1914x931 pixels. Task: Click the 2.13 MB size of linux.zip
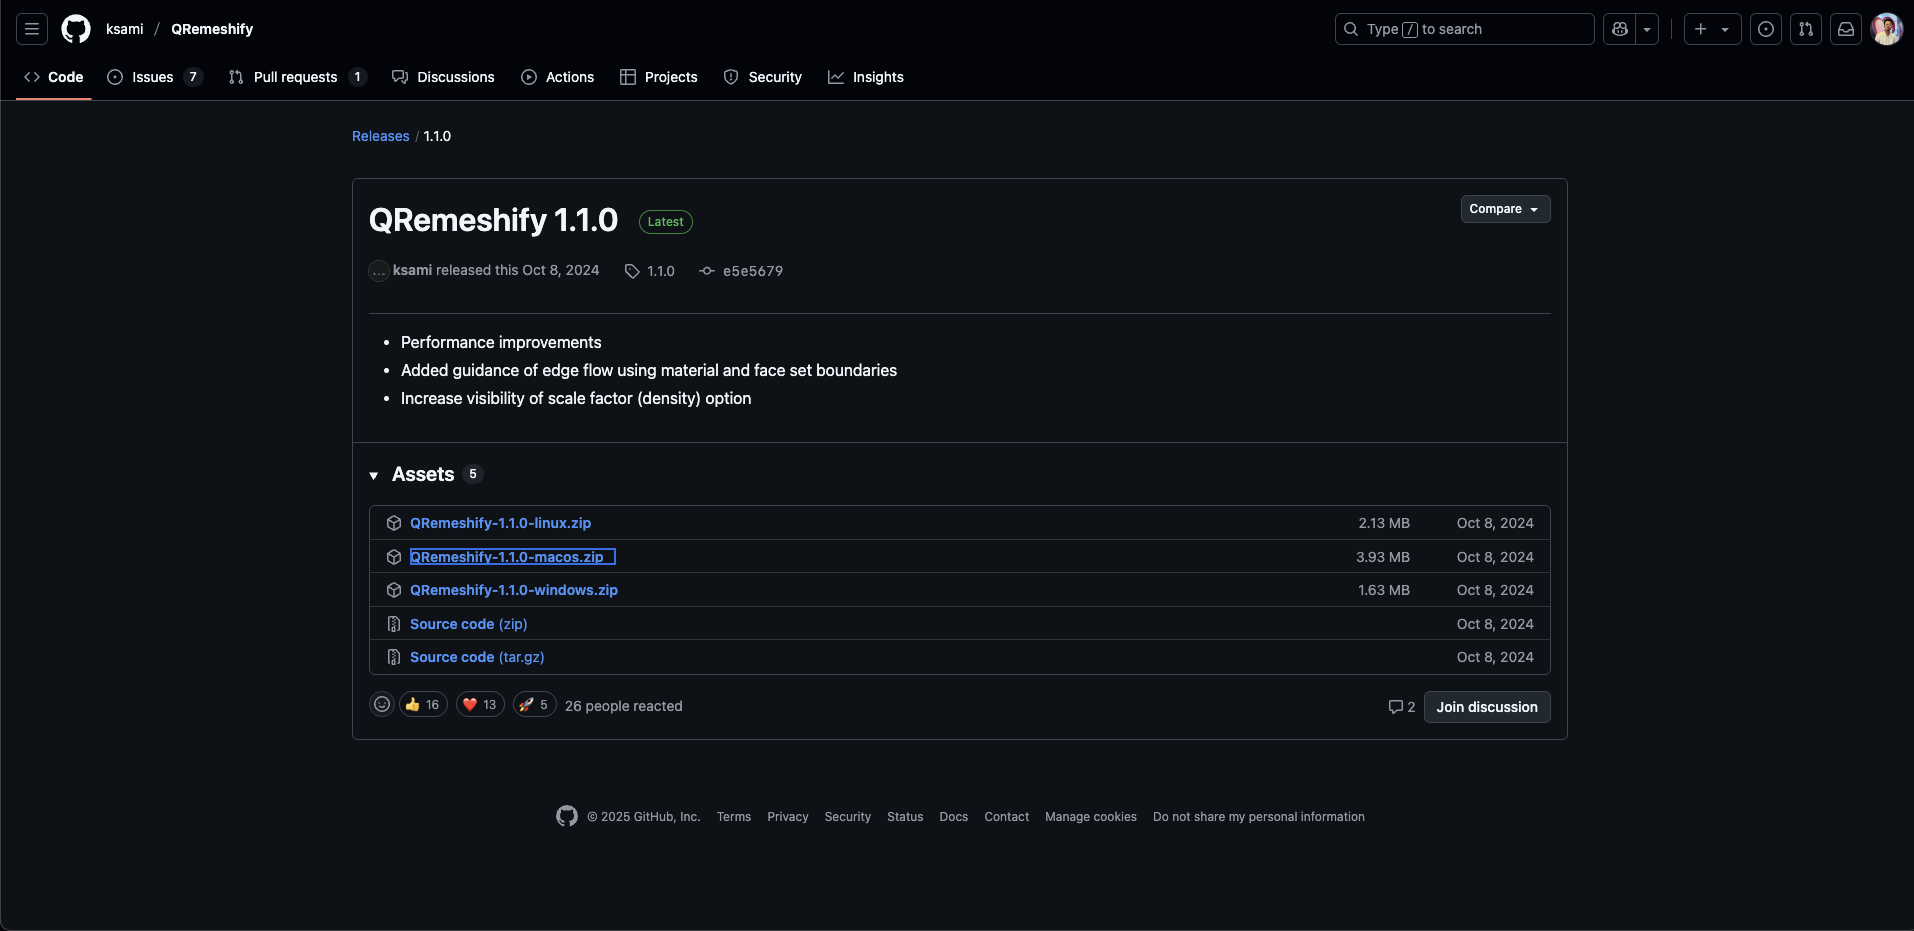coord(1384,523)
